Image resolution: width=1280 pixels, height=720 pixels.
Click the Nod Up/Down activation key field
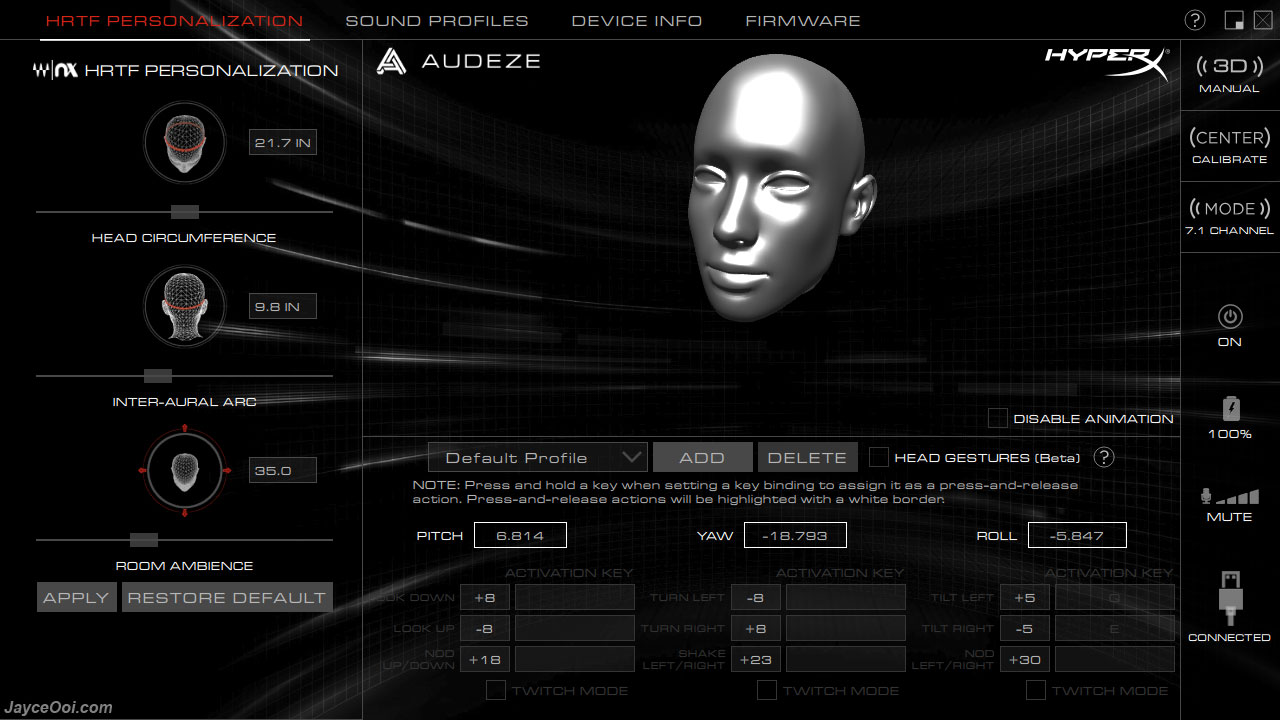(575, 660)
